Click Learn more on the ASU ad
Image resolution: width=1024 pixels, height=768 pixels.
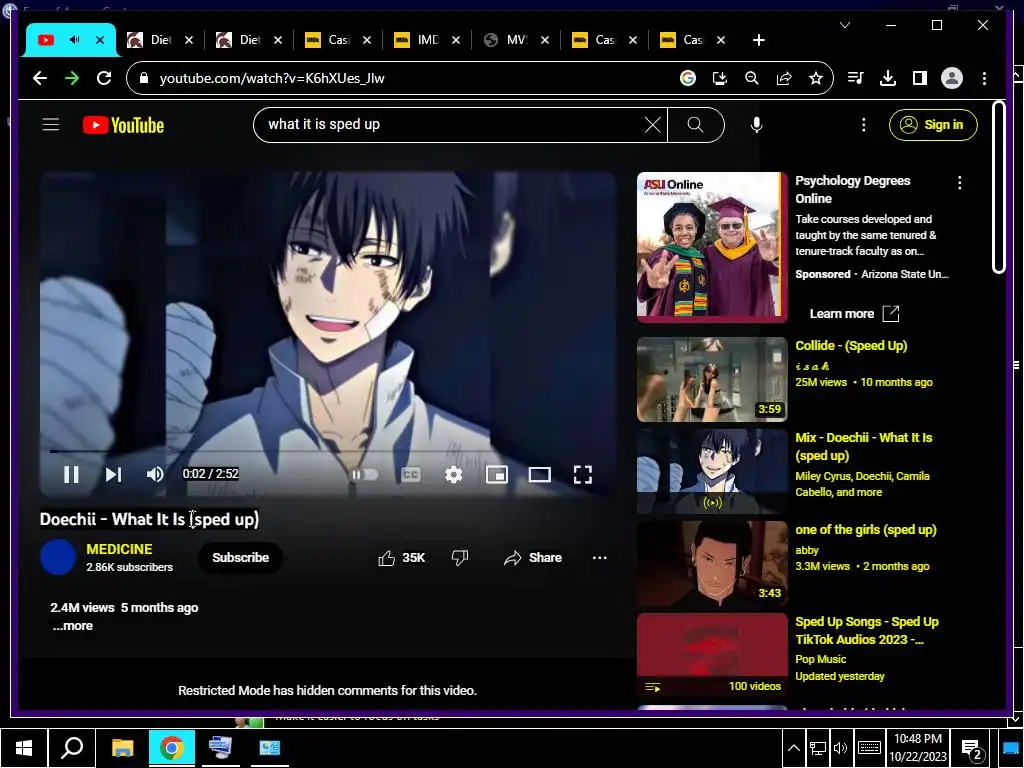pyautogui.click(x=855, y=313)
